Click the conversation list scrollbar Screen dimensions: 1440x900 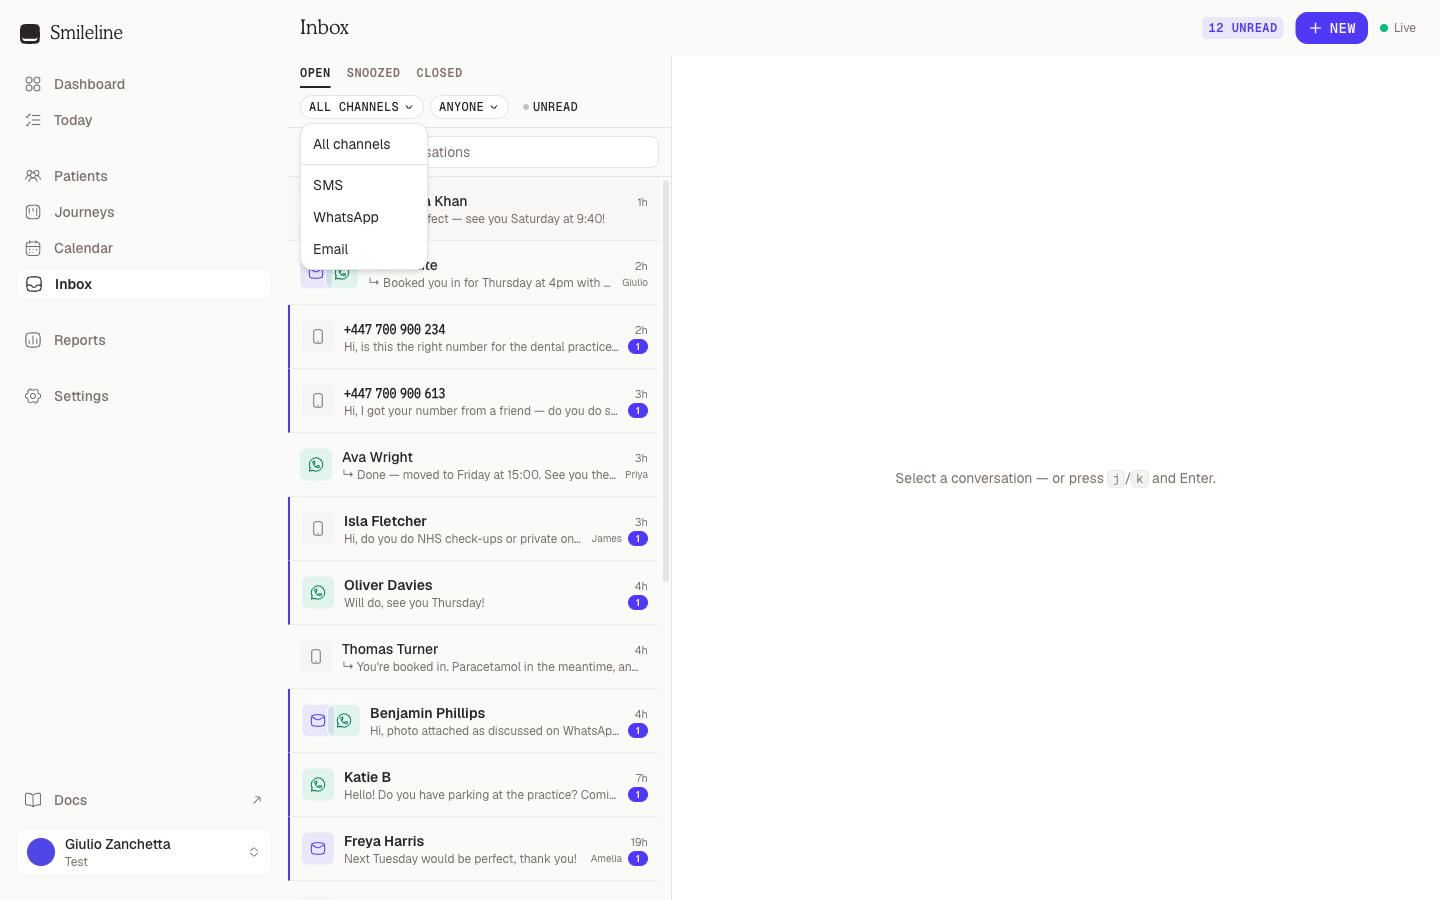[x=666, y=381]
